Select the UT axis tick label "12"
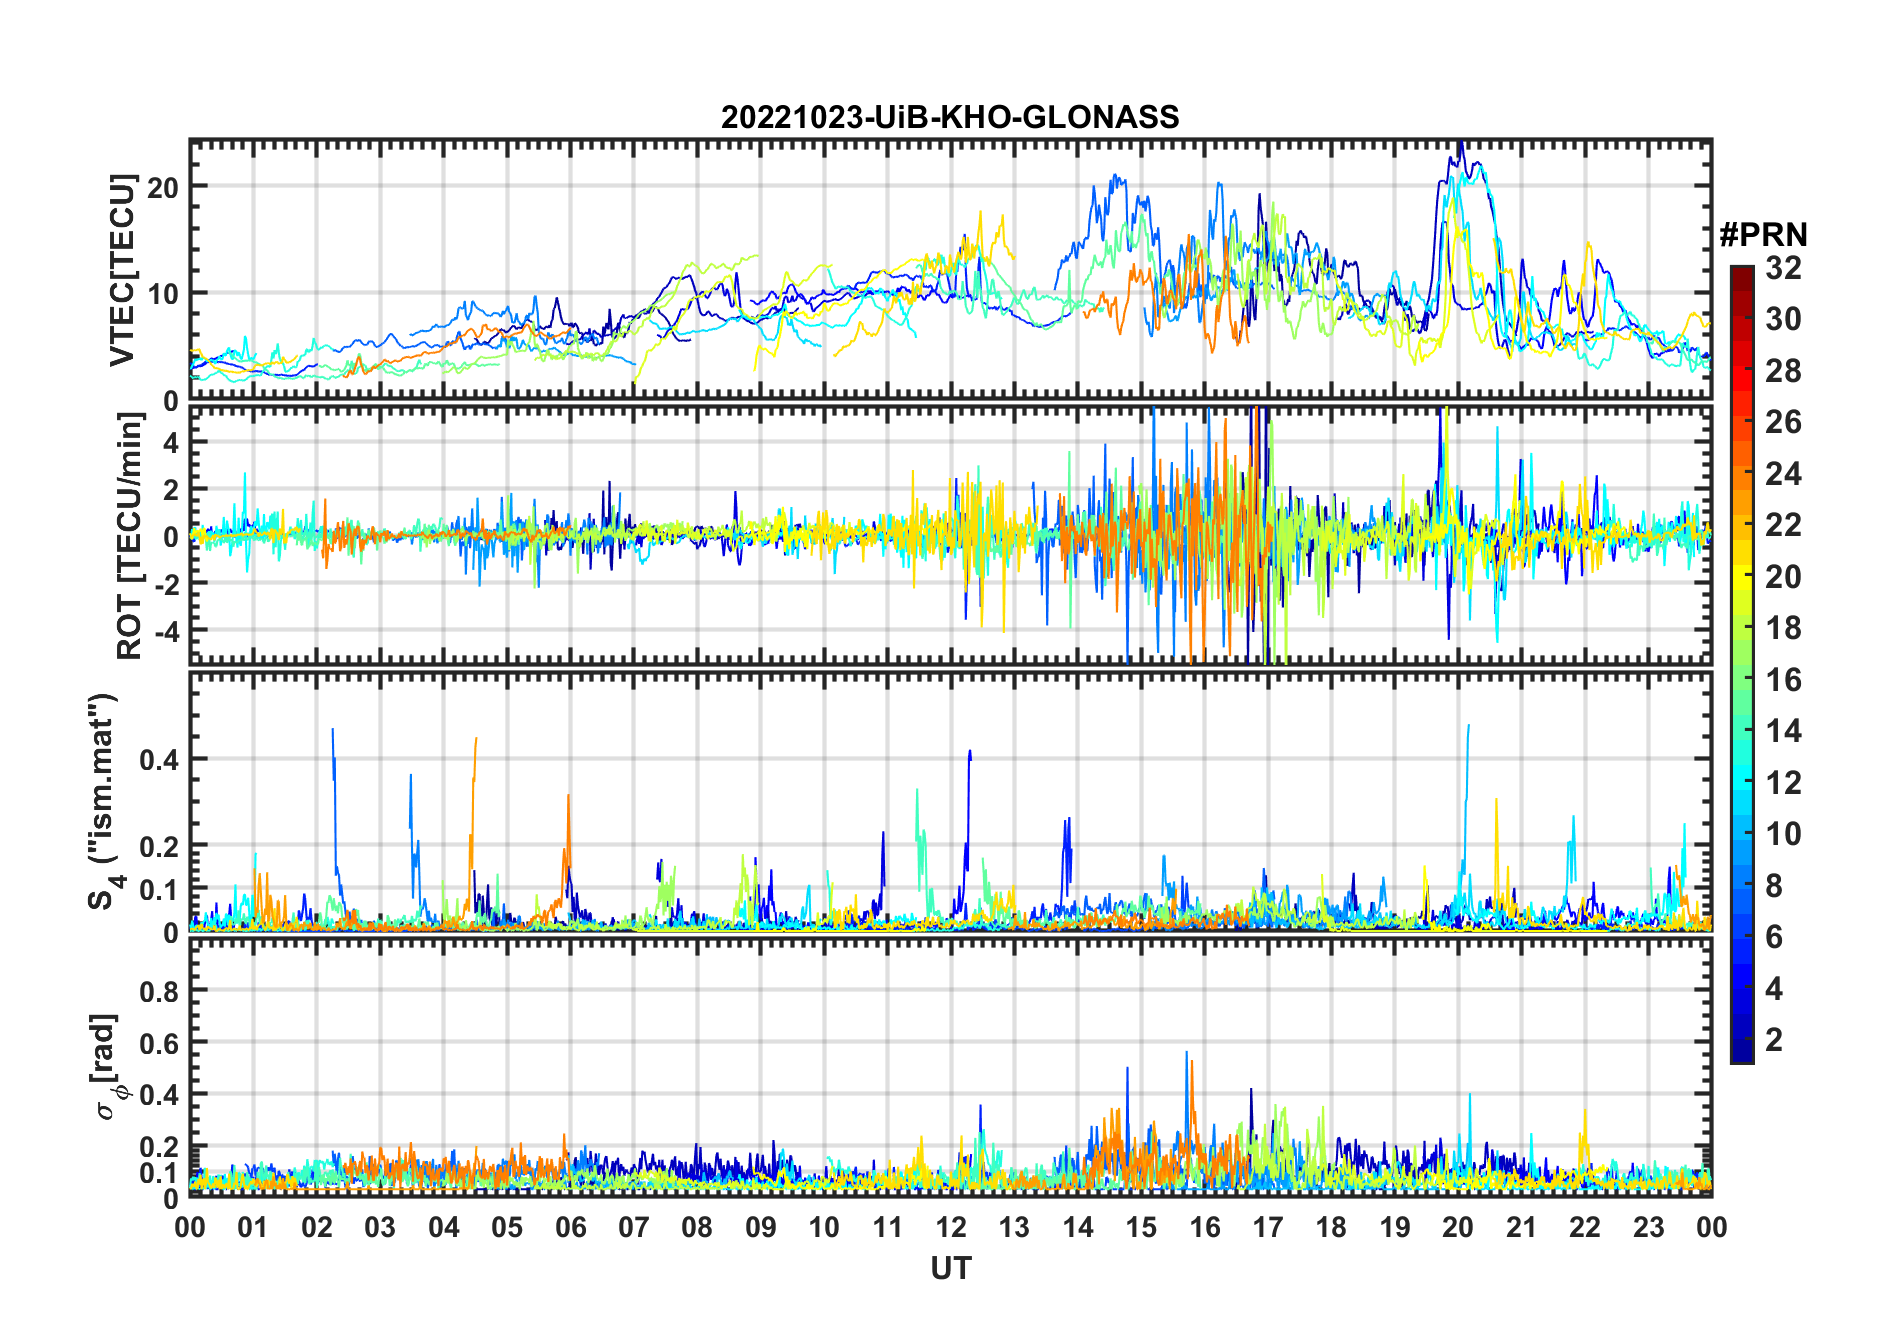The image size is (1902, 1330). click(951, 1227)
